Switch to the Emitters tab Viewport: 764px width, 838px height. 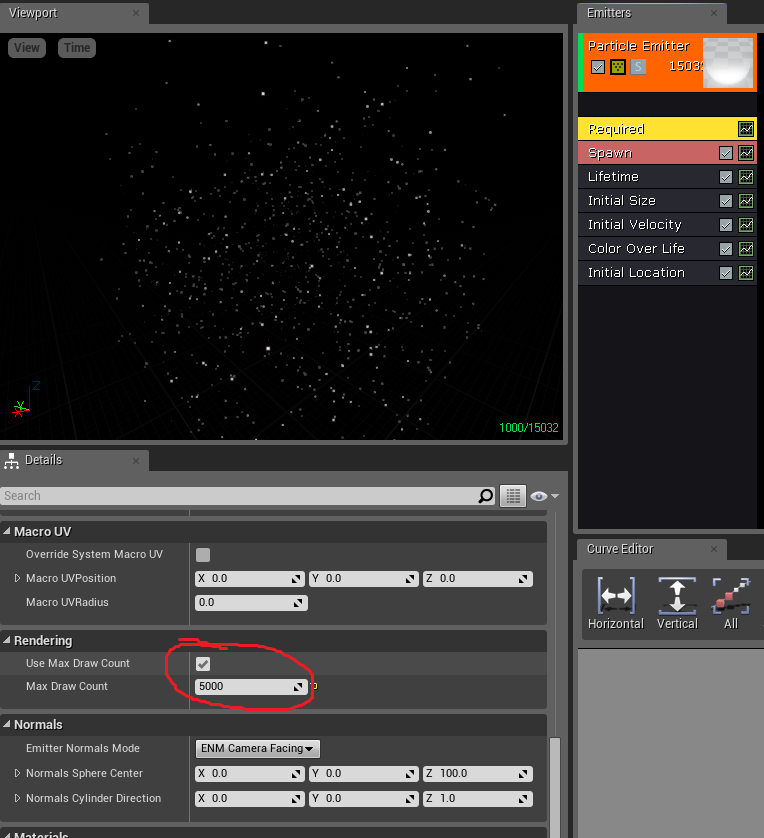609,13
